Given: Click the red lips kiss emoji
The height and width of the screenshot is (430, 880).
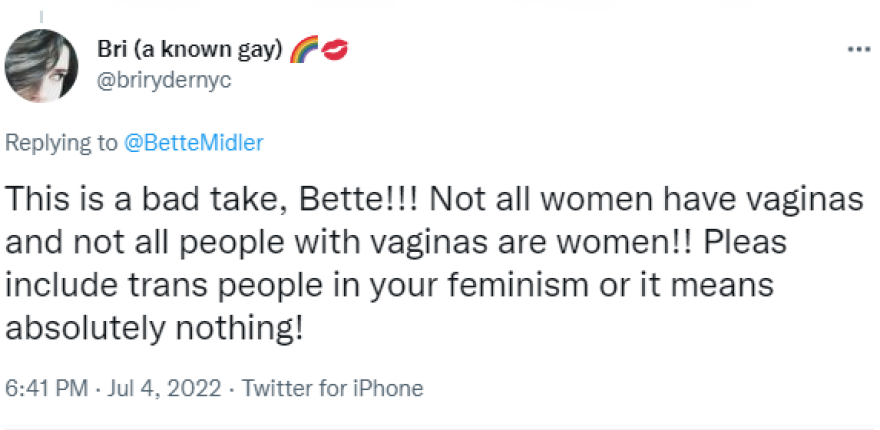Looking at the screenshot, I should [333, 48].
